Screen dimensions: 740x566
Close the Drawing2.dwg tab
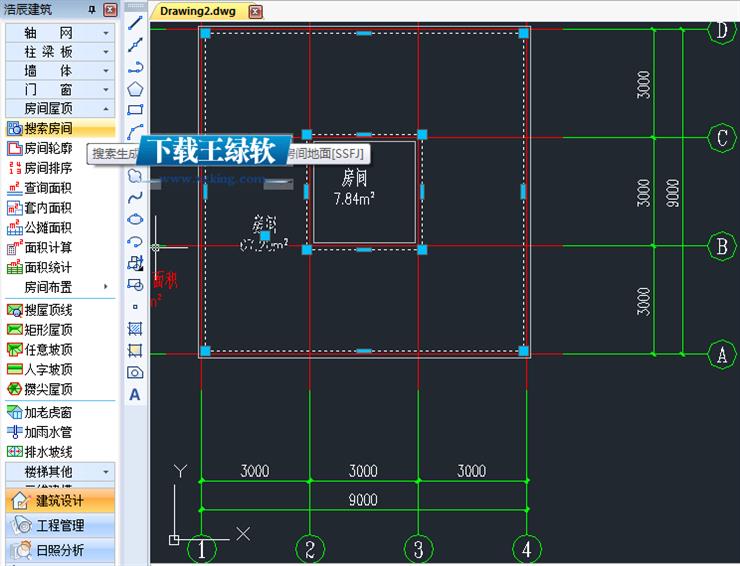point(255,11)
